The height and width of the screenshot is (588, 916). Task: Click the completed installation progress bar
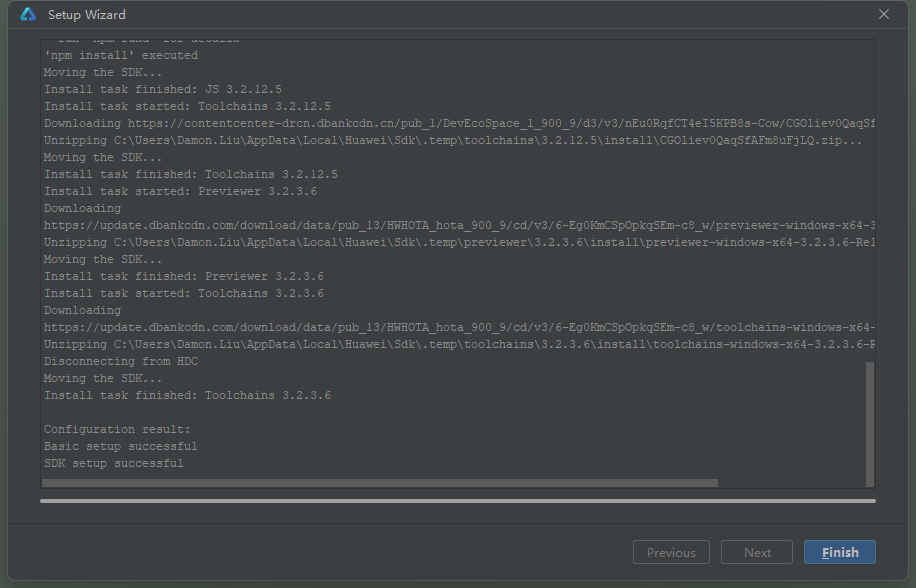pyautogui.click(x=458, y=501)
